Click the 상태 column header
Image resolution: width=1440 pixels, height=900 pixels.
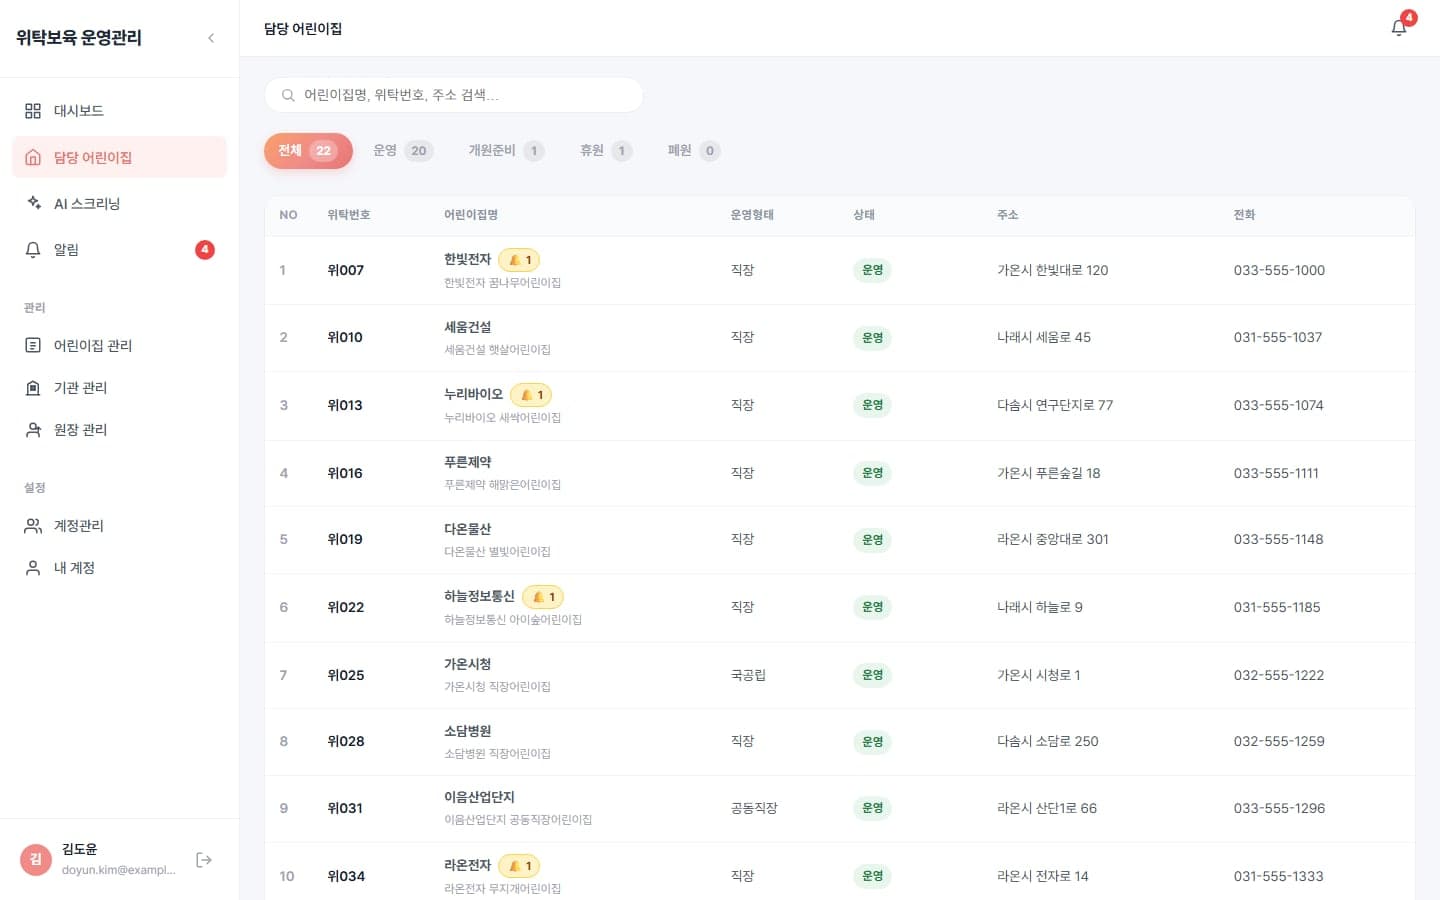pos(864,215)
